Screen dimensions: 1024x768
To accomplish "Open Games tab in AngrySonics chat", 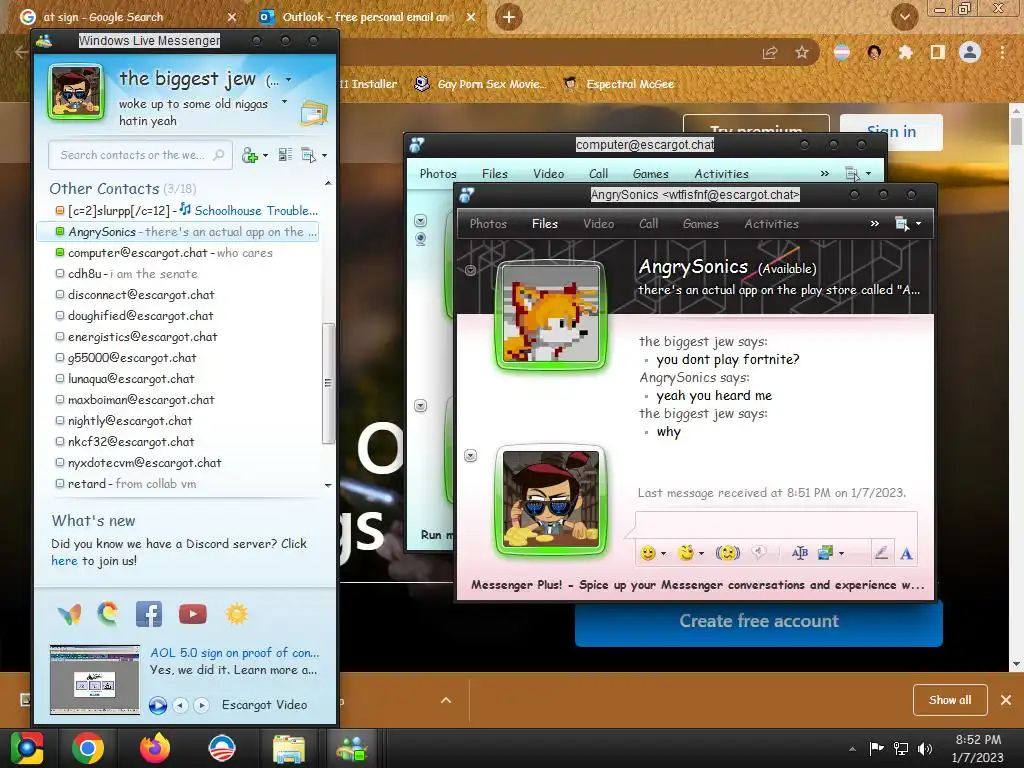I will [x=701, y=223].
